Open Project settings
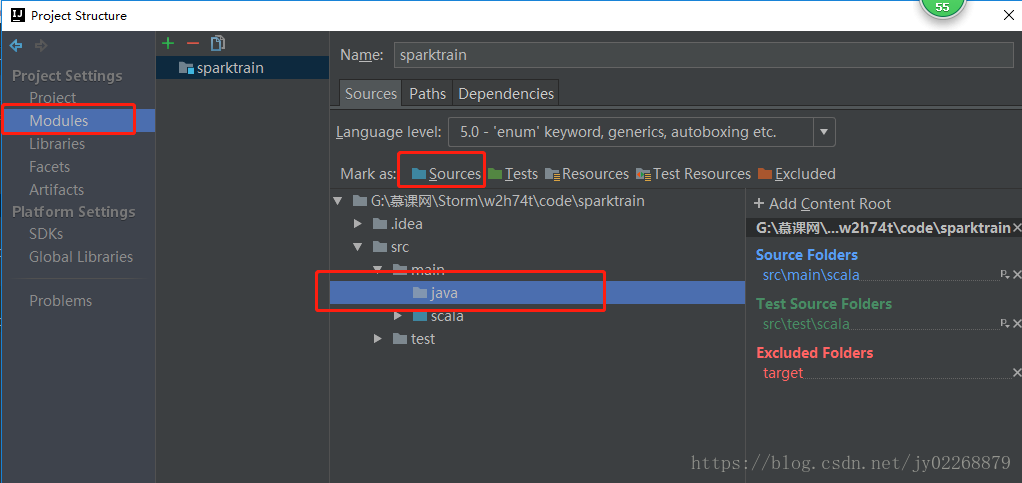The width and height of the screenshot is (1022, 483). [53, 98]
